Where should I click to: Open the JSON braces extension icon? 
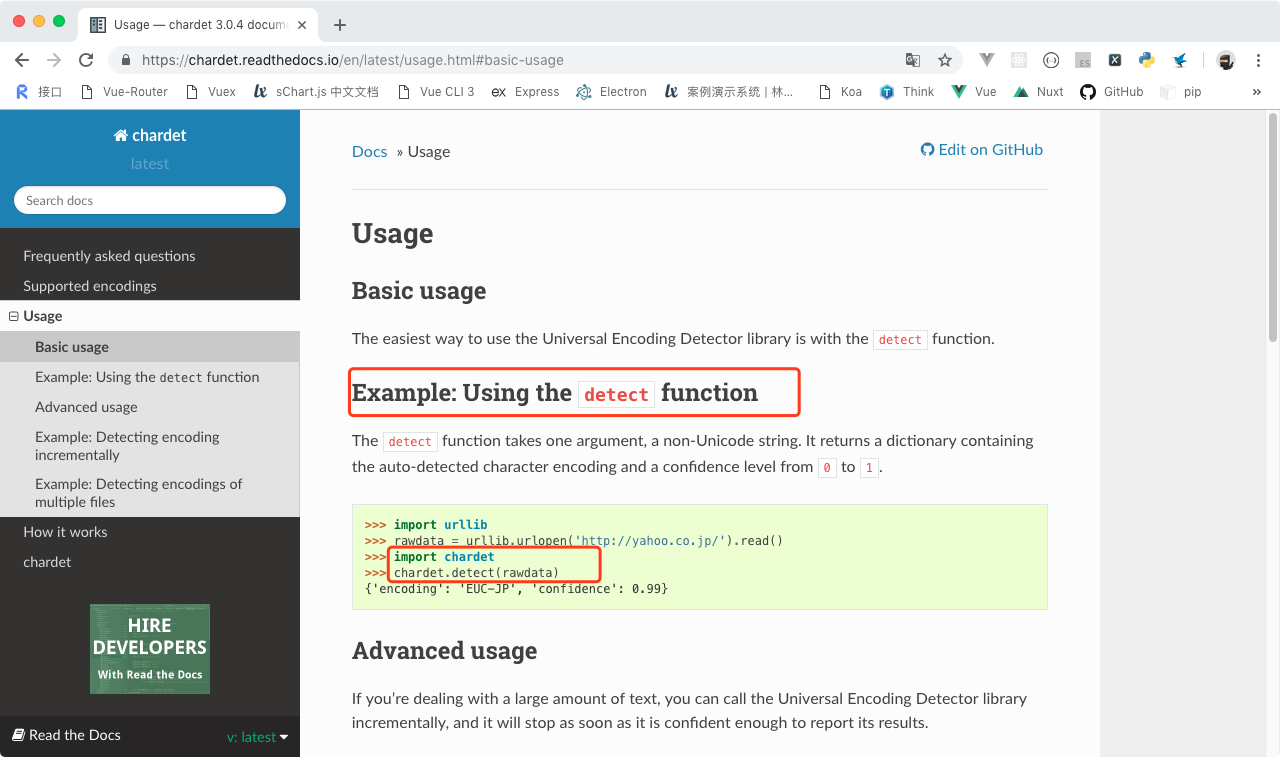pyautogui.click(x=1051, y=60)
